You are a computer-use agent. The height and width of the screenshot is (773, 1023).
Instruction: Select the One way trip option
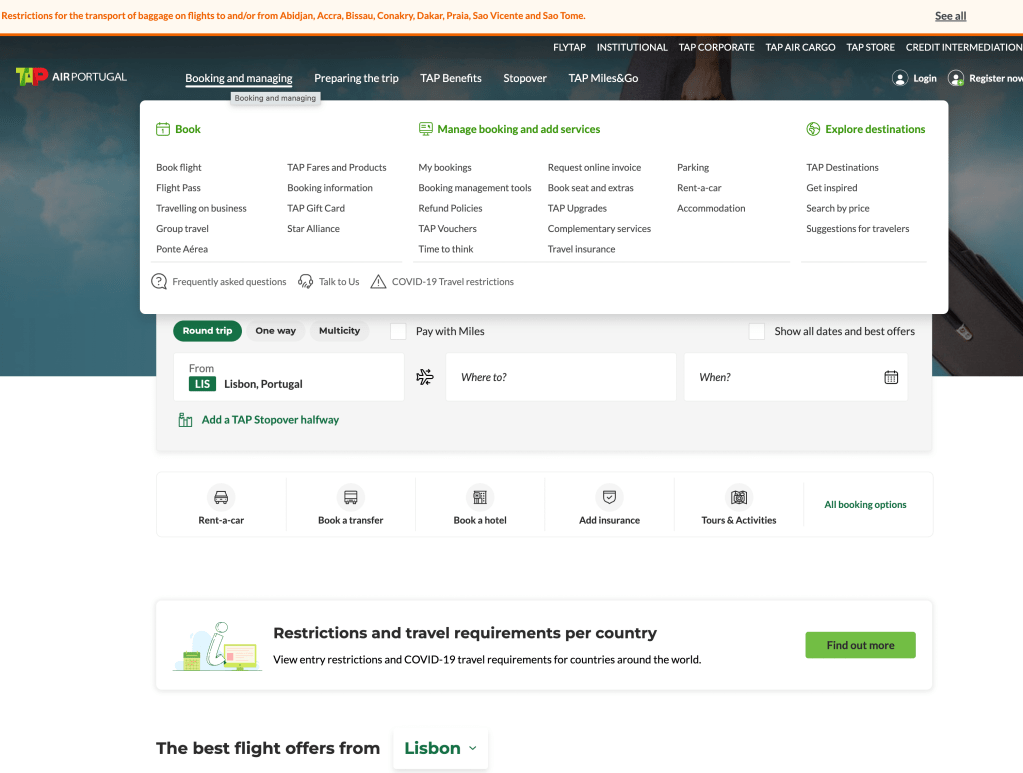tap(275, 331)
